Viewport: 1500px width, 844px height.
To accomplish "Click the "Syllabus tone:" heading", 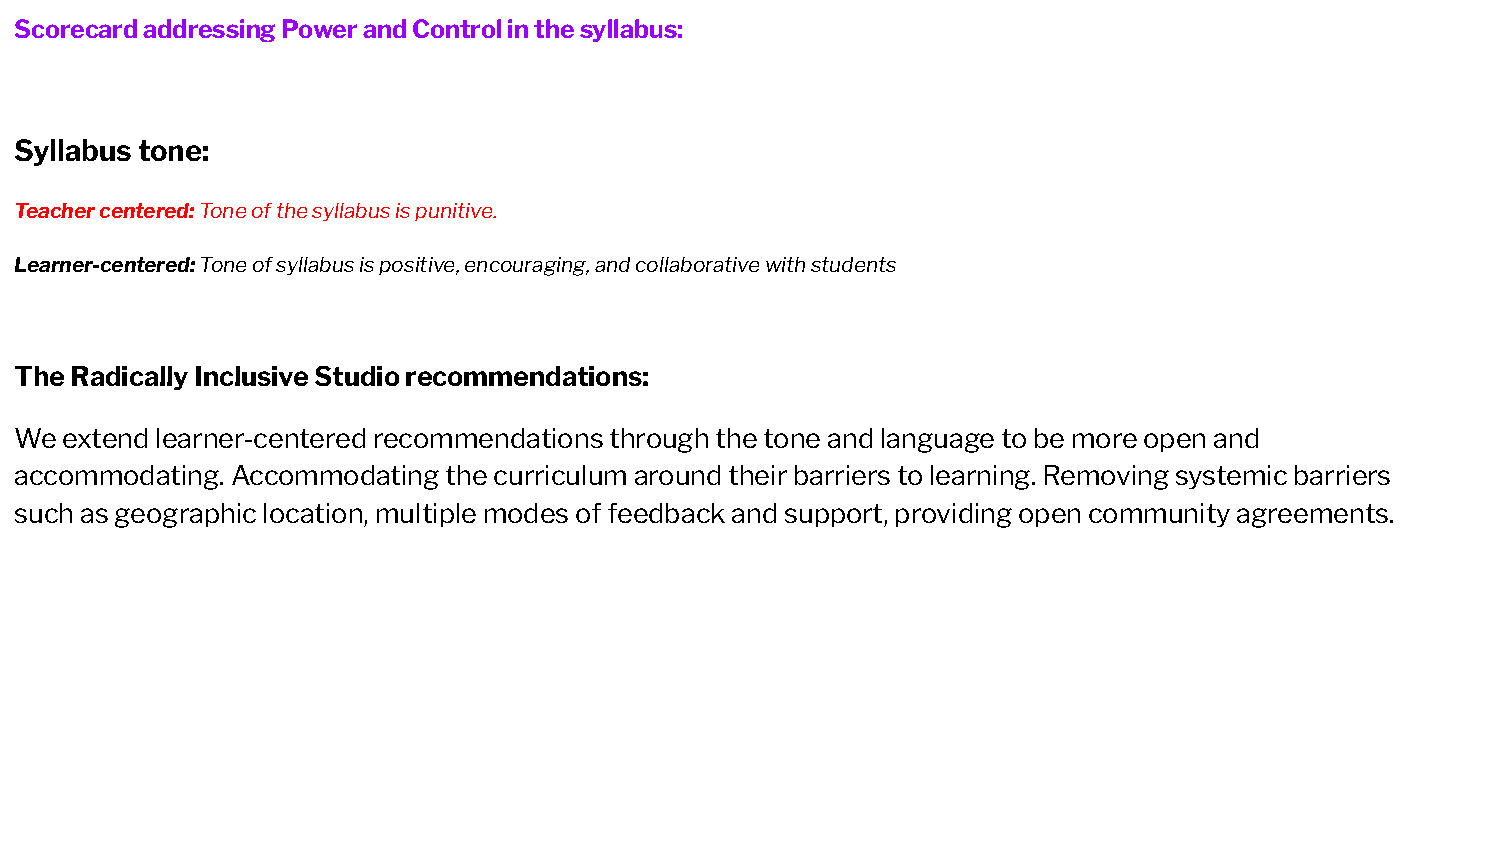I will point(111,151).
